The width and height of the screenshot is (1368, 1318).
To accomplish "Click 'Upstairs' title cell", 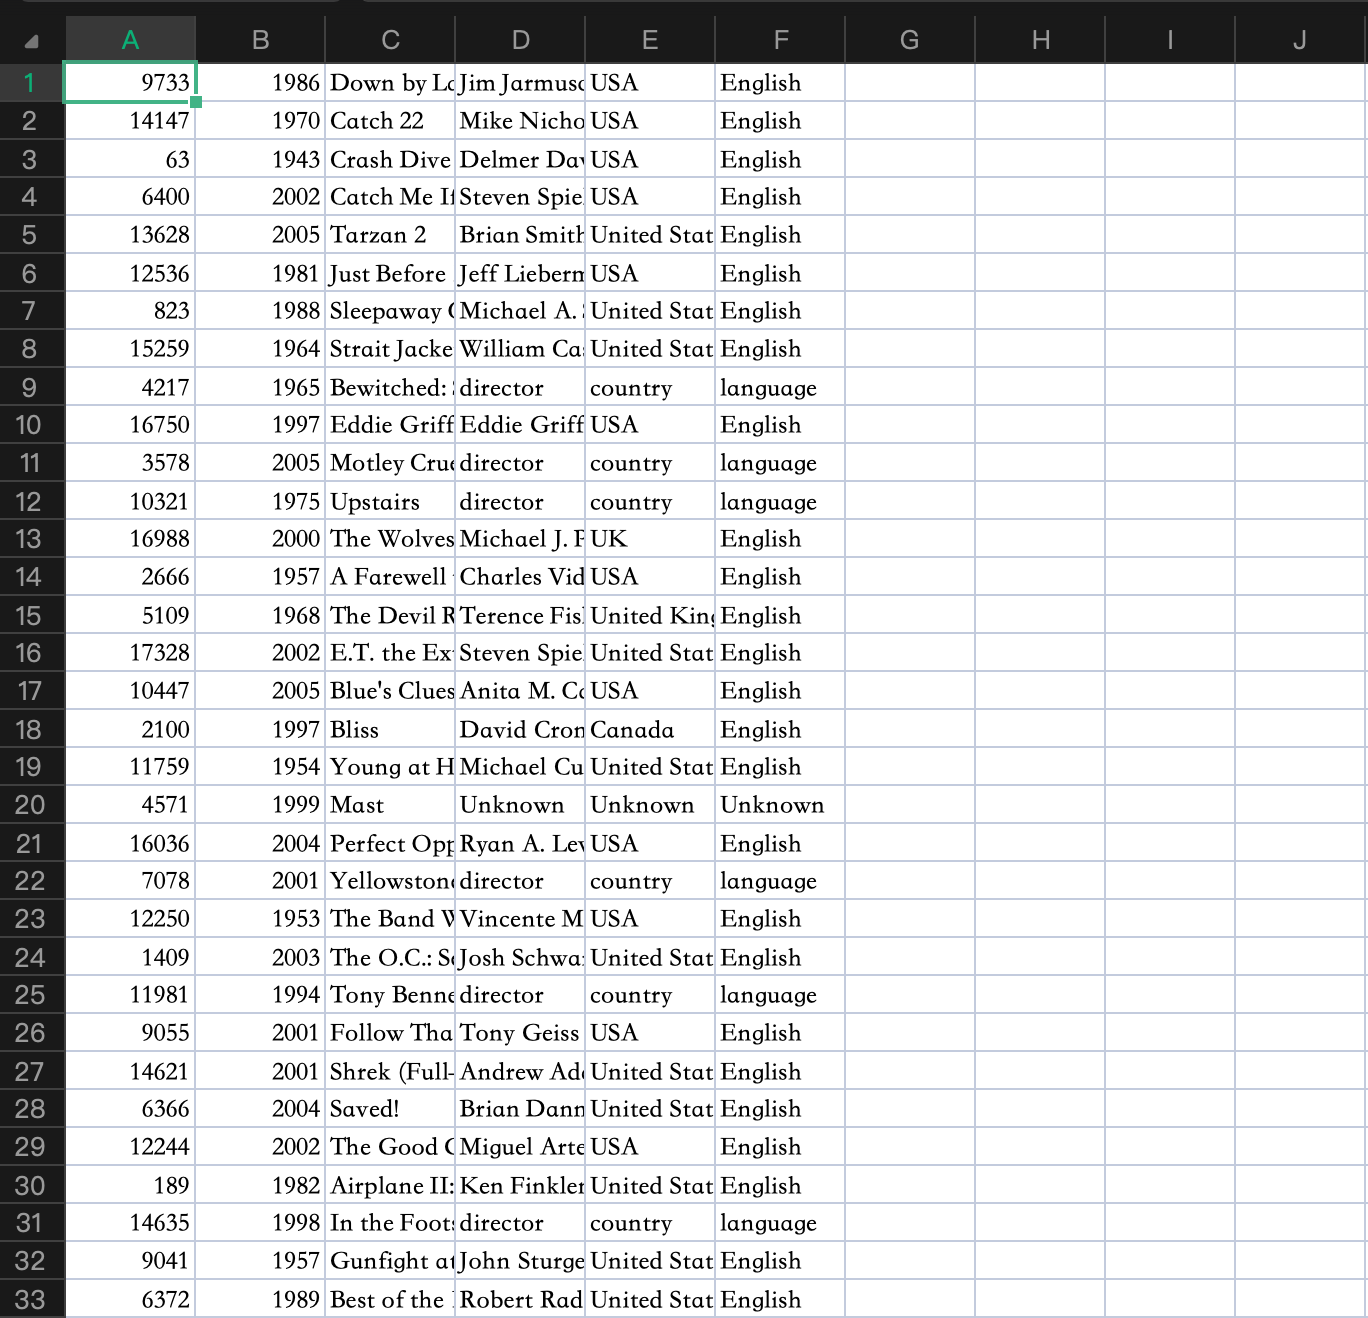I will pos(390,501).
